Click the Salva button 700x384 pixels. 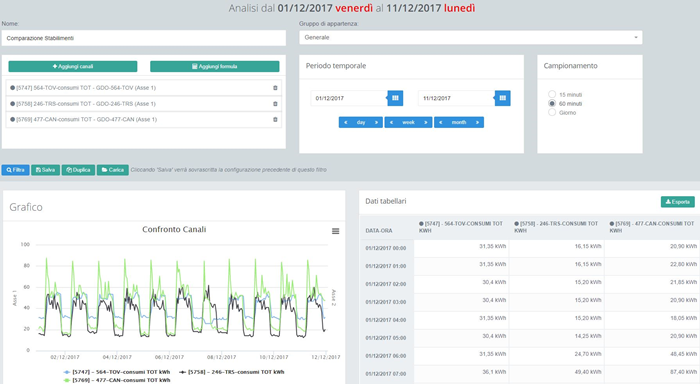46,170
